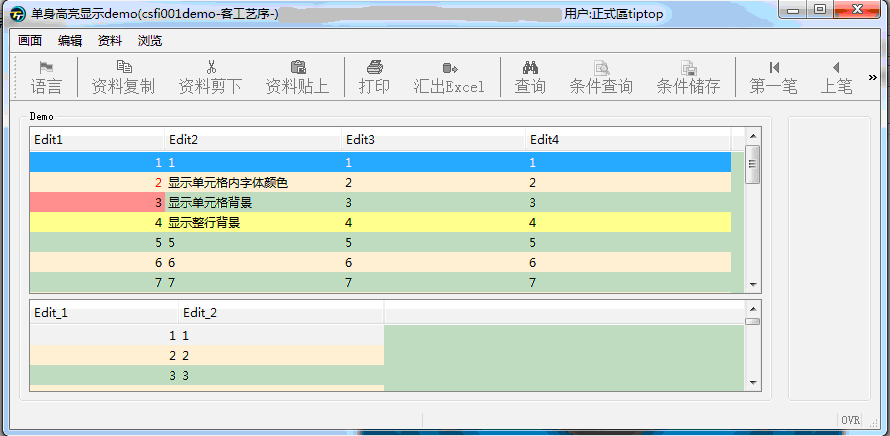This screenshot has height=436, width=890.
Task: Click OVR indicator in status bar
Action: coord(851,420)
